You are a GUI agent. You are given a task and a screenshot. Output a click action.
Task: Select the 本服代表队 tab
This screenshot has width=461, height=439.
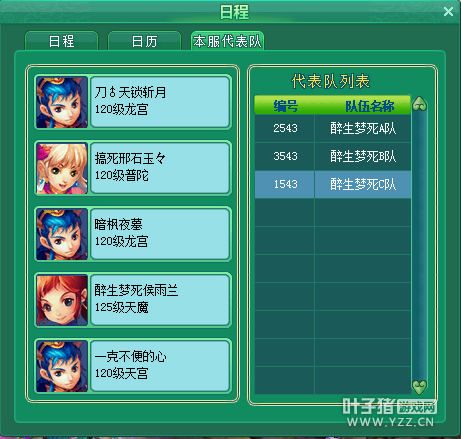pos(227,41)
